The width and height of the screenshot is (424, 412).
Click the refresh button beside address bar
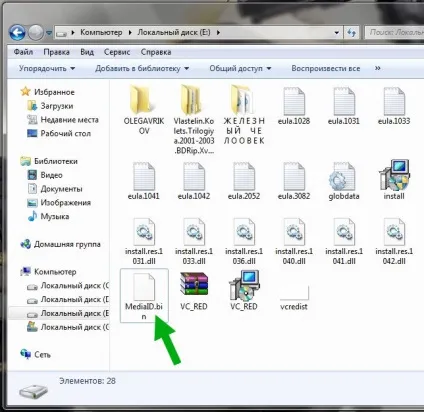tap(351, 33)
